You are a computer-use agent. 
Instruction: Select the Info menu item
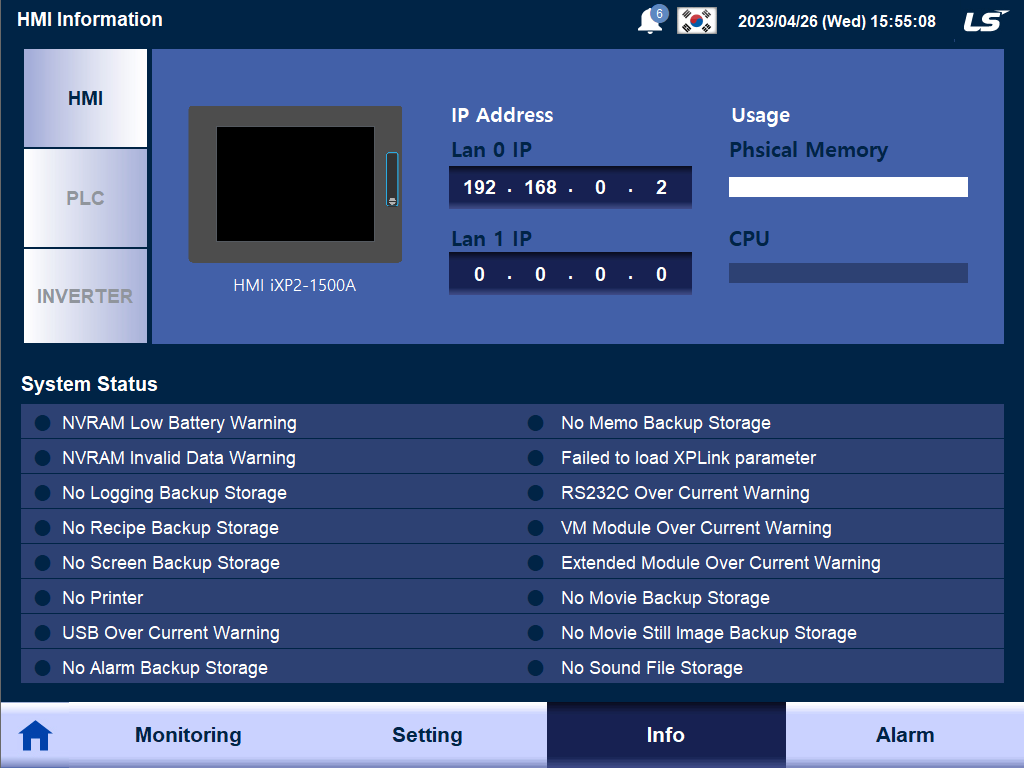[666, 735]
